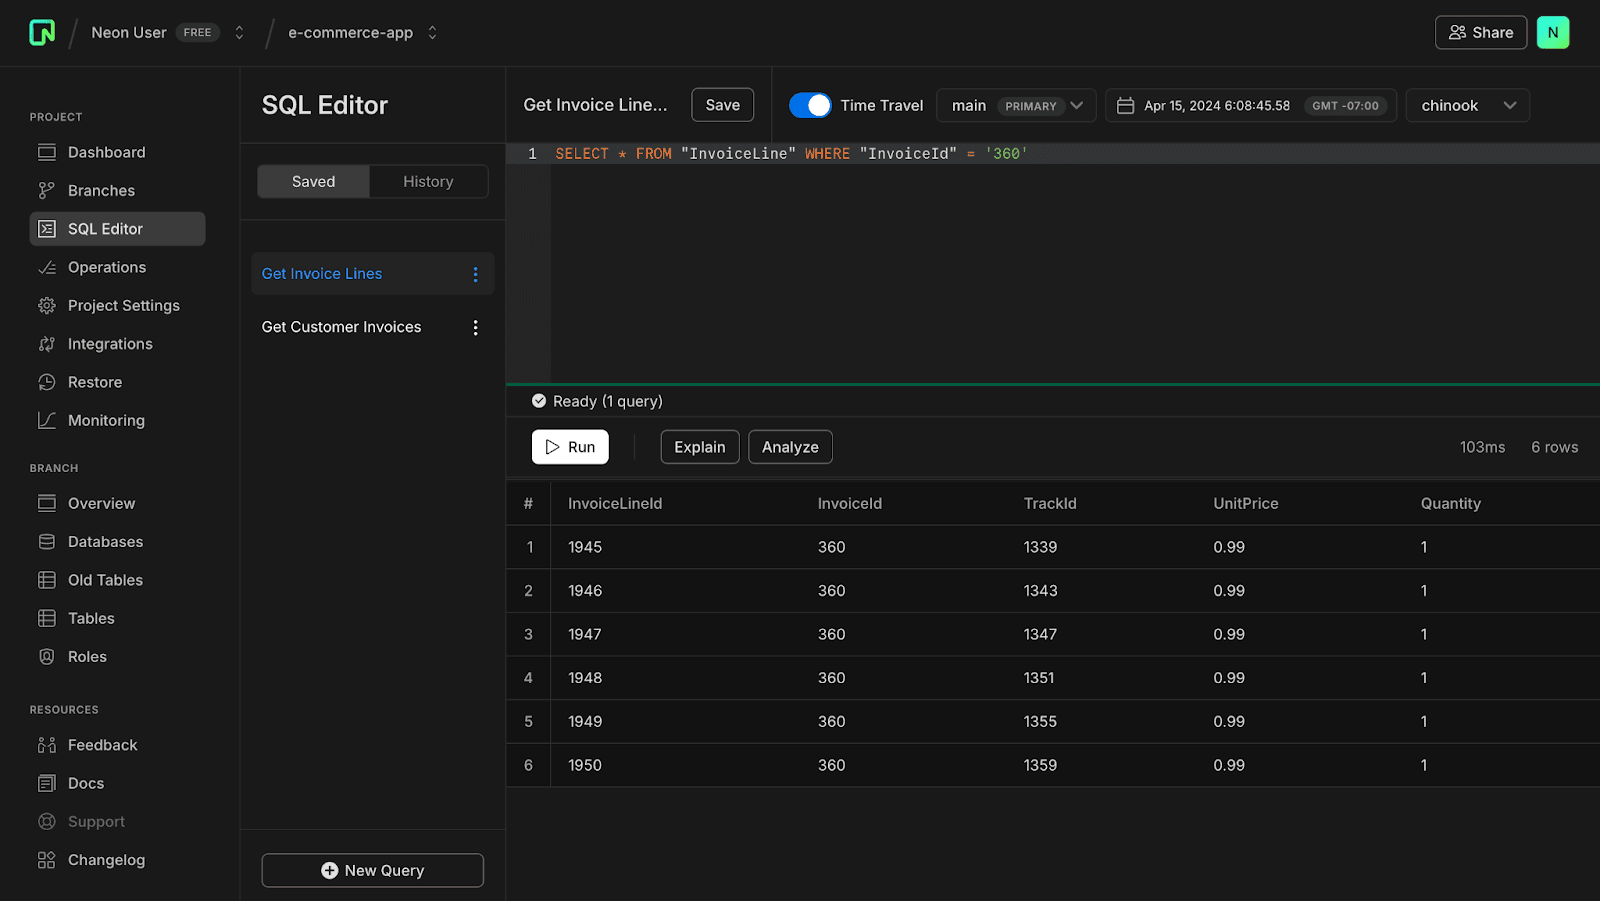The image size is (1600, 901).
Task: Open options menu for Get Customer Invoices
Action: [475, 327]
